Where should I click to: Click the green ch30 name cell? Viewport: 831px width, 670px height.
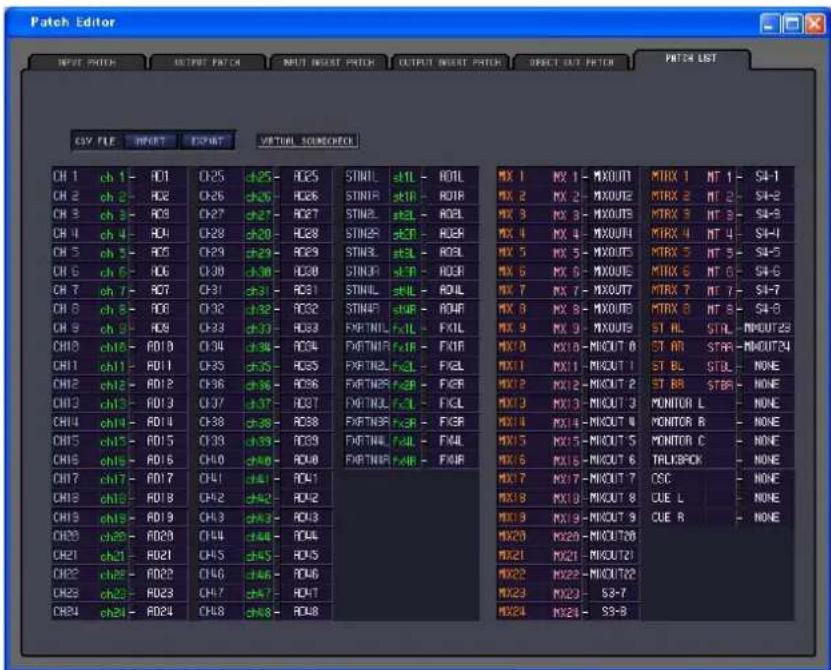(259, 271)
